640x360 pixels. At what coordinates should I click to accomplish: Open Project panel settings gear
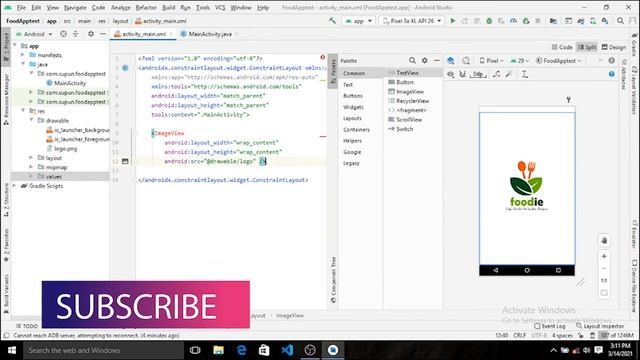click(x=91, y=34)
